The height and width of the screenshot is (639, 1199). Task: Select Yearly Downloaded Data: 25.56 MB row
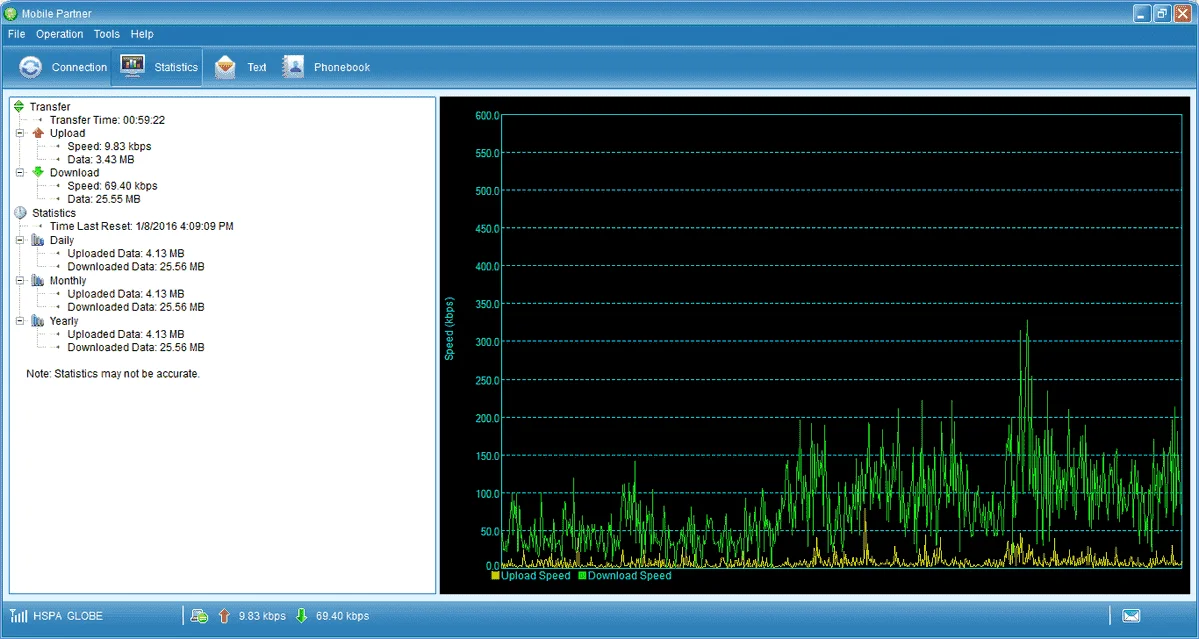135,348
